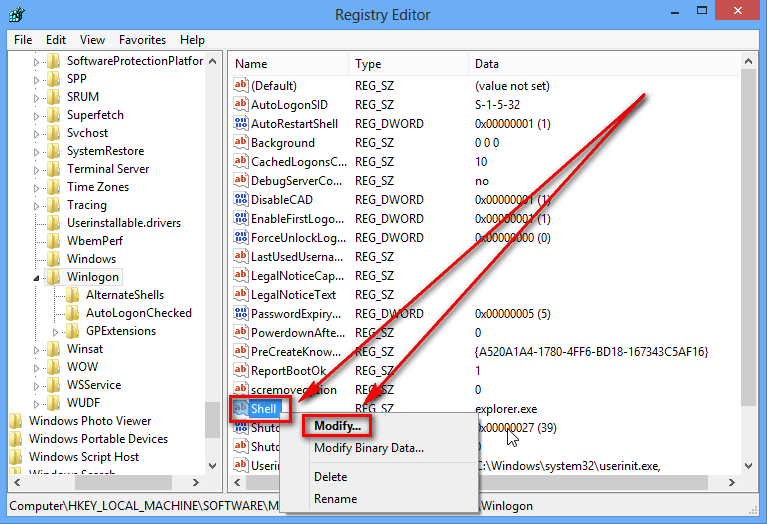Click the string icon next to AutoLogonSID
This screenshot has width=767, height=524.
240,104
